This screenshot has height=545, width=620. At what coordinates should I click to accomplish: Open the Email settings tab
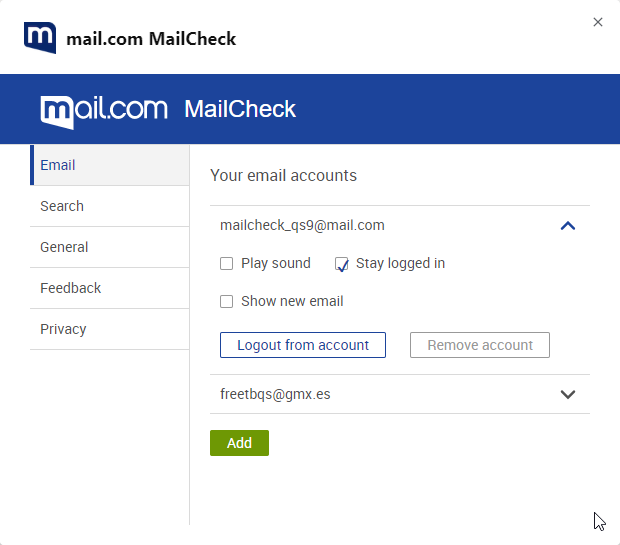click(58, 165)
